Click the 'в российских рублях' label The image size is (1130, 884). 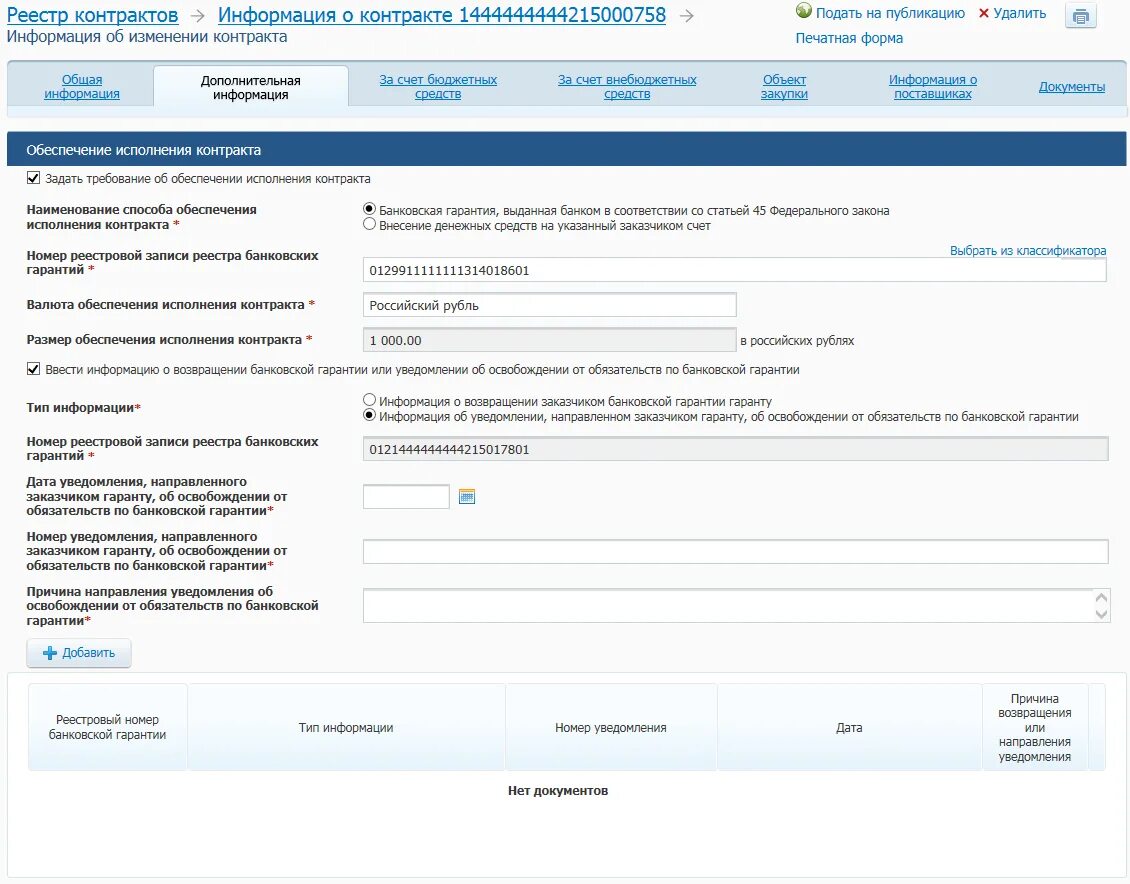click(x=797, y=340)
